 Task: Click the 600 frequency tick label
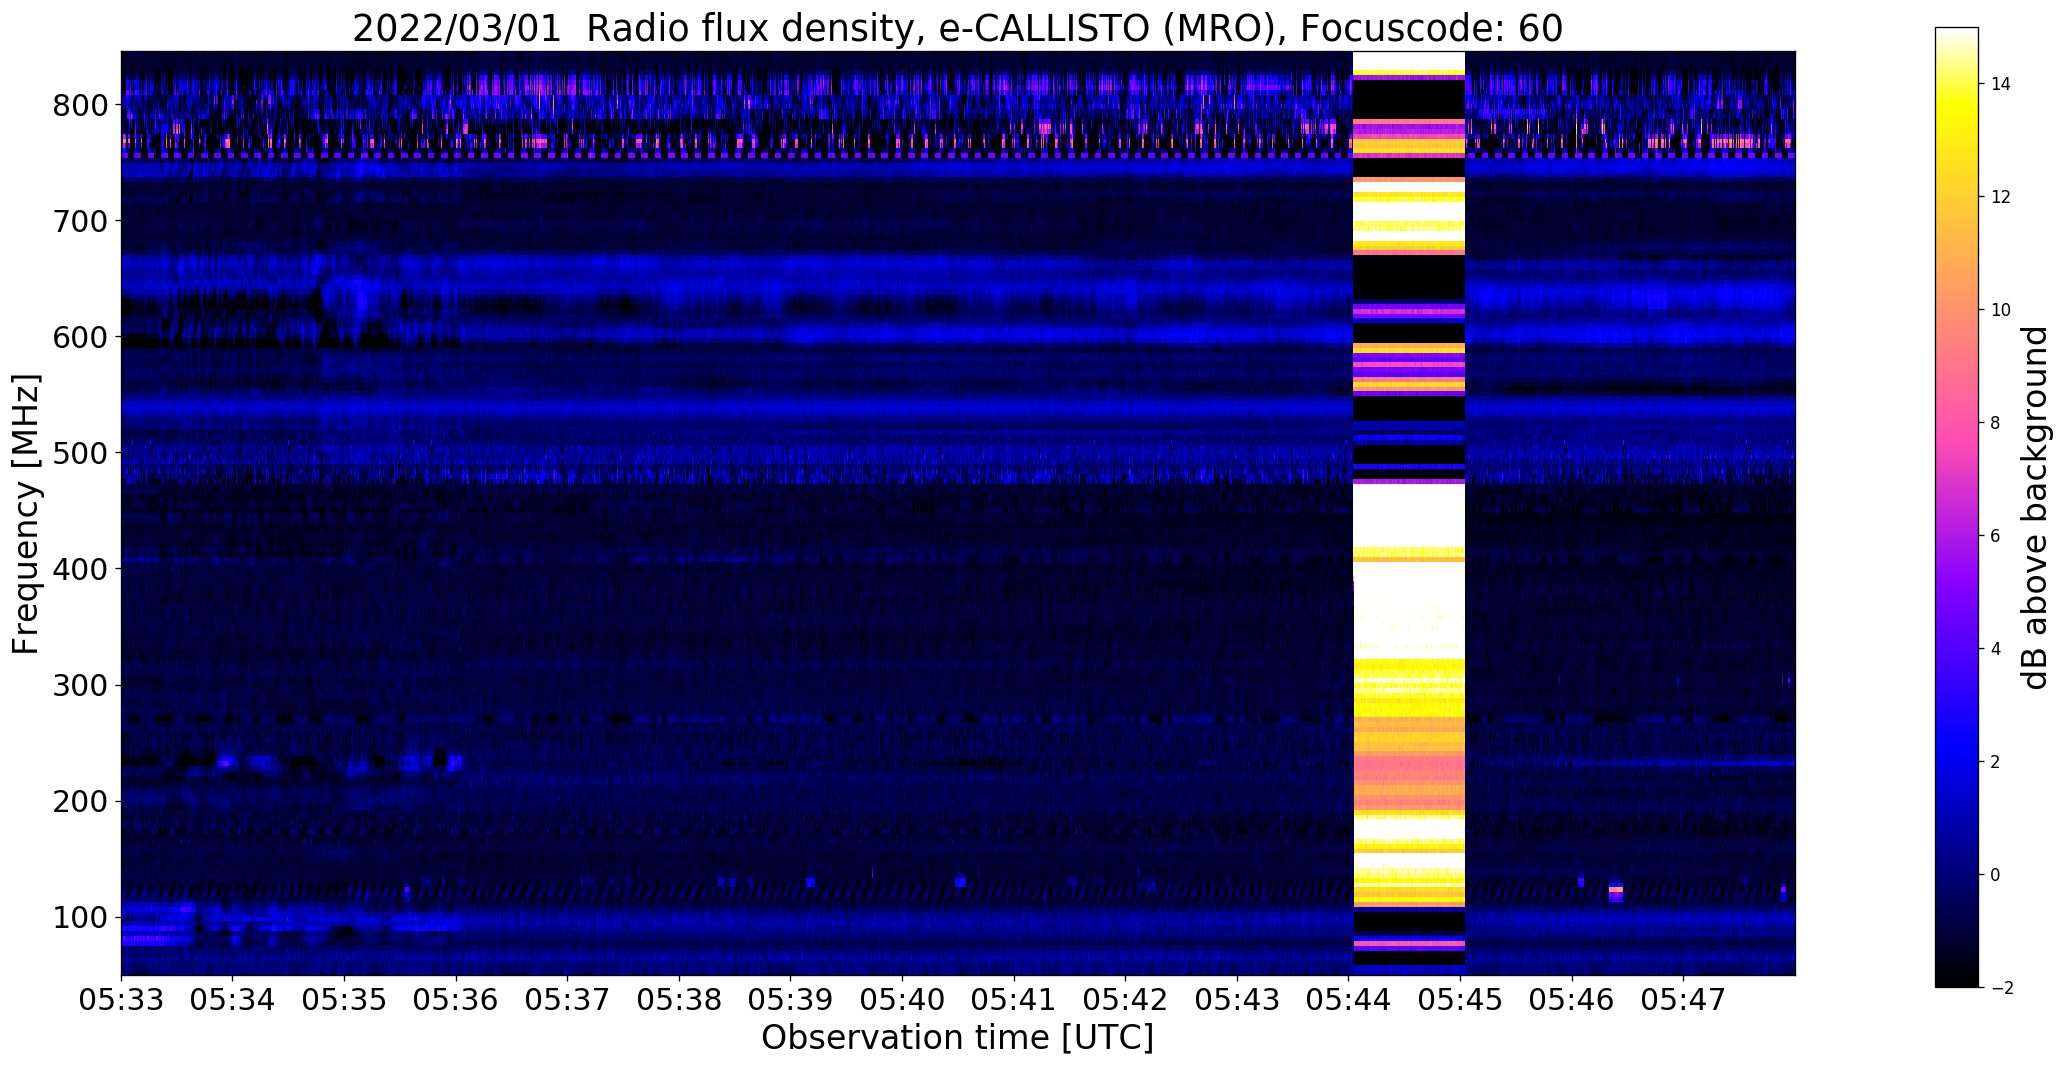(x=82, y=337)
